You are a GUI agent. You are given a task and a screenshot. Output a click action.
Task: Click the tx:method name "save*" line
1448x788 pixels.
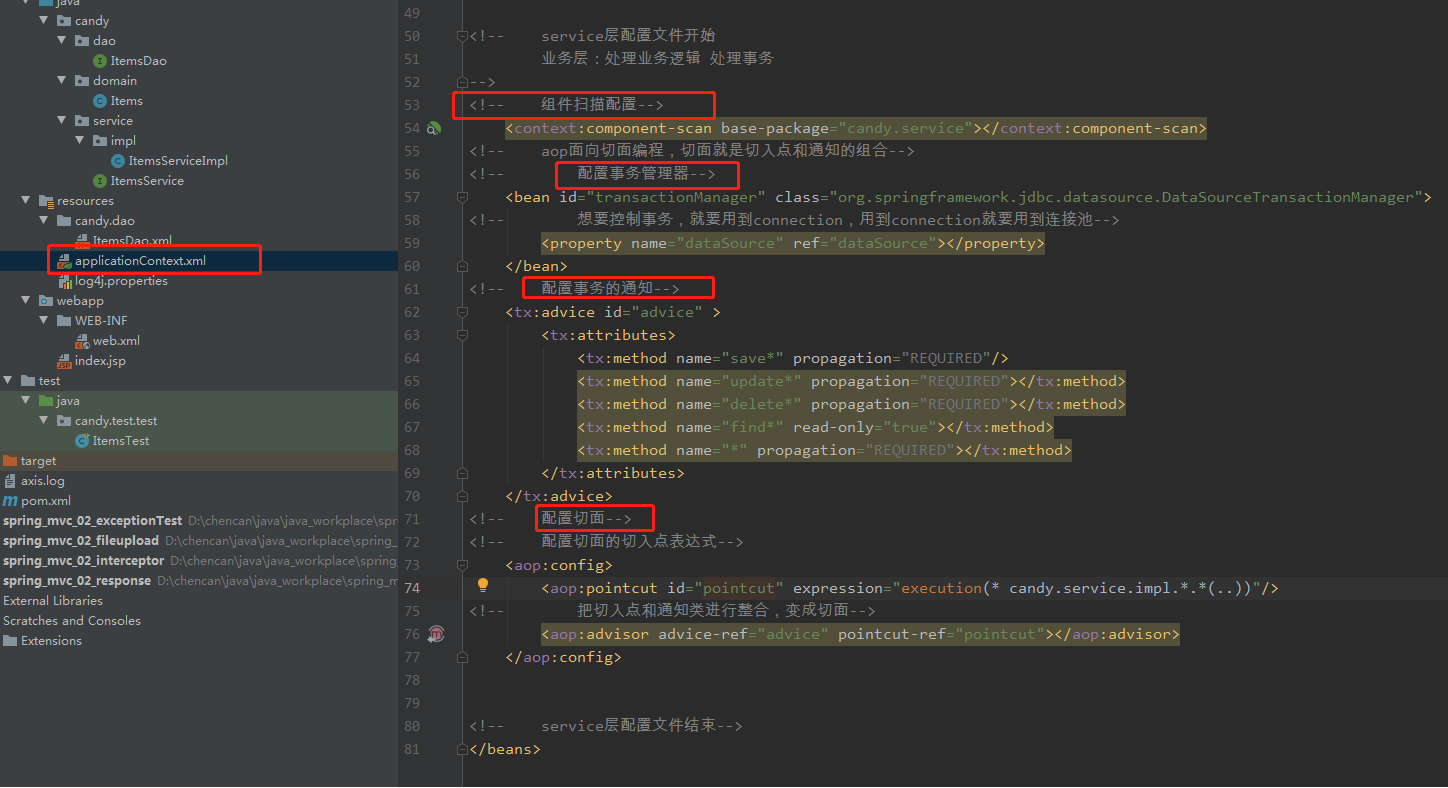point(793,358)
